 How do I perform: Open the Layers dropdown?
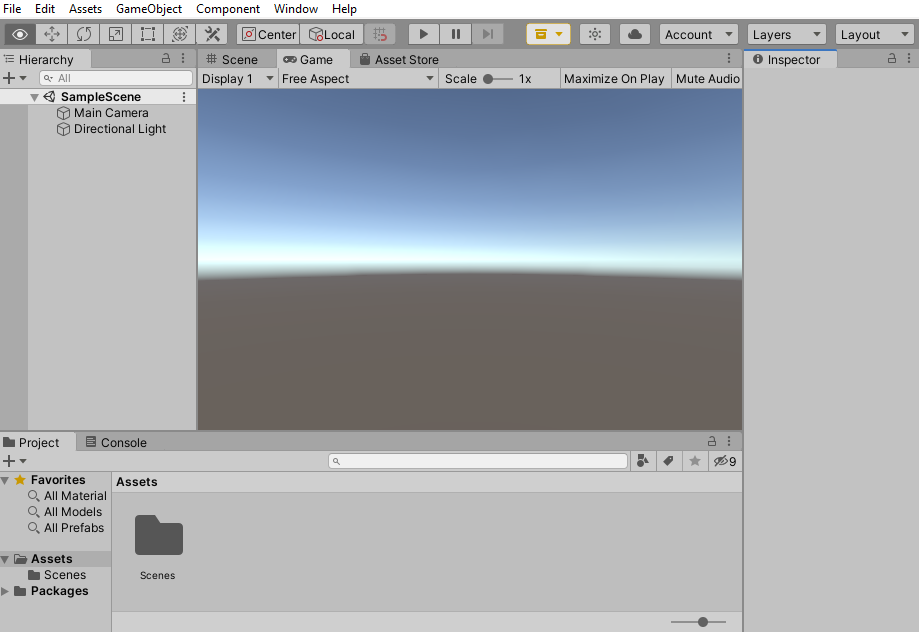(787, 35)
